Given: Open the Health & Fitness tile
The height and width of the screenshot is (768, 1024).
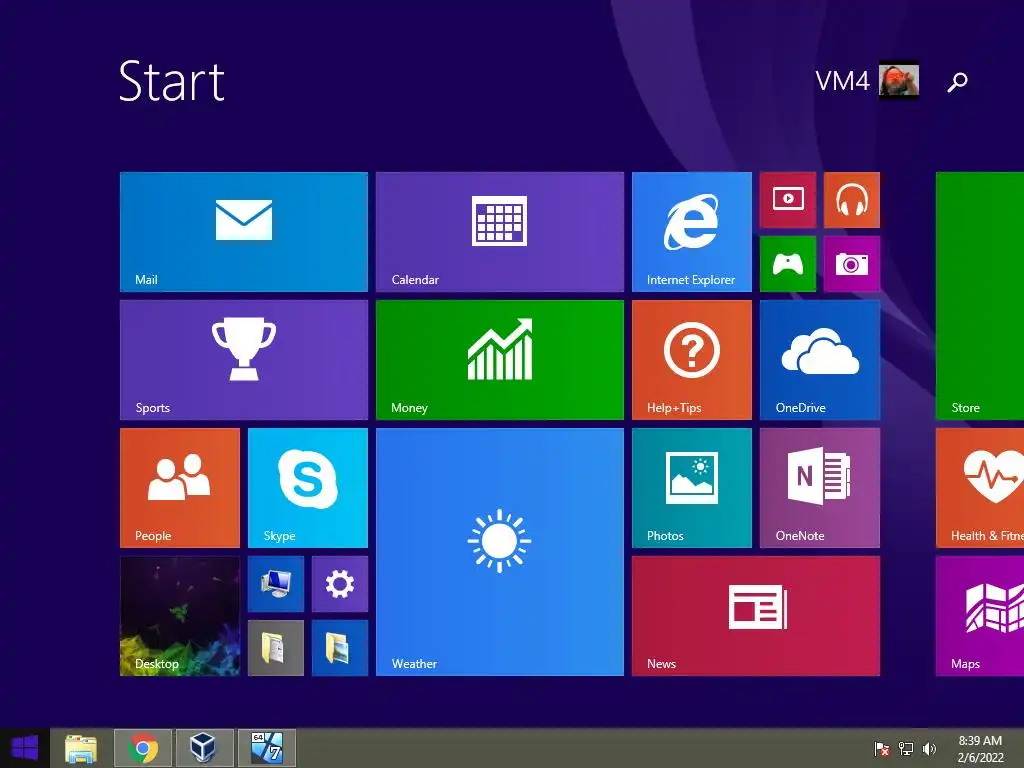Looking at the screenshot, I should point(980,488).
